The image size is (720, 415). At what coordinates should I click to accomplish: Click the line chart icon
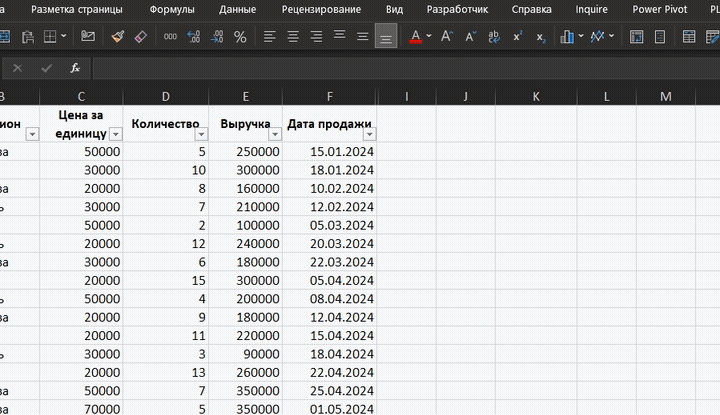pyautogui.click(x=597, y=36)
